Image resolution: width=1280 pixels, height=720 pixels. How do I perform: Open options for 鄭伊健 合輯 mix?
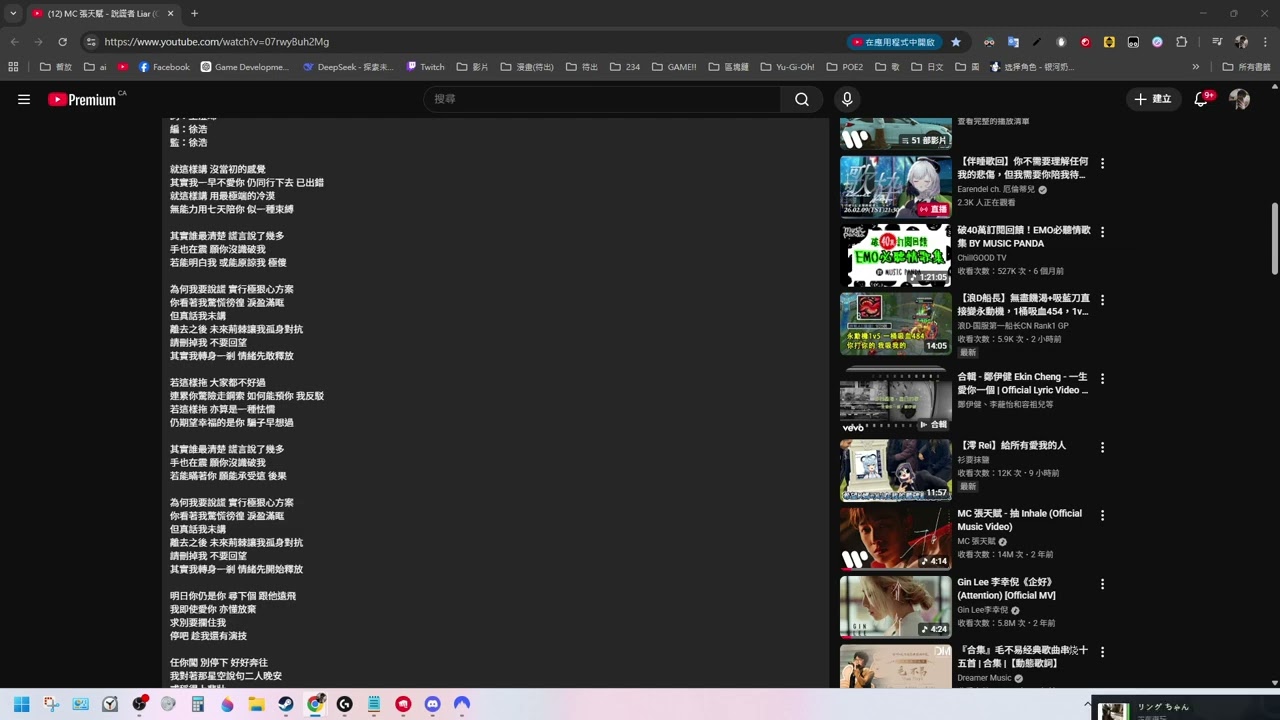[x=1102, y=379]
